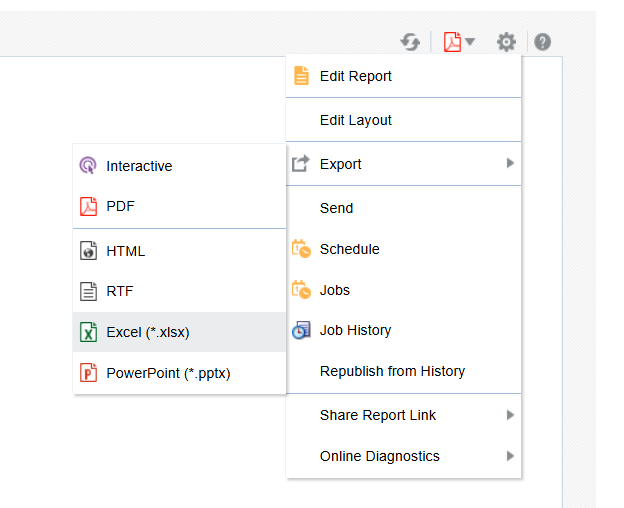Export report as HTML

tap(179, 251)
